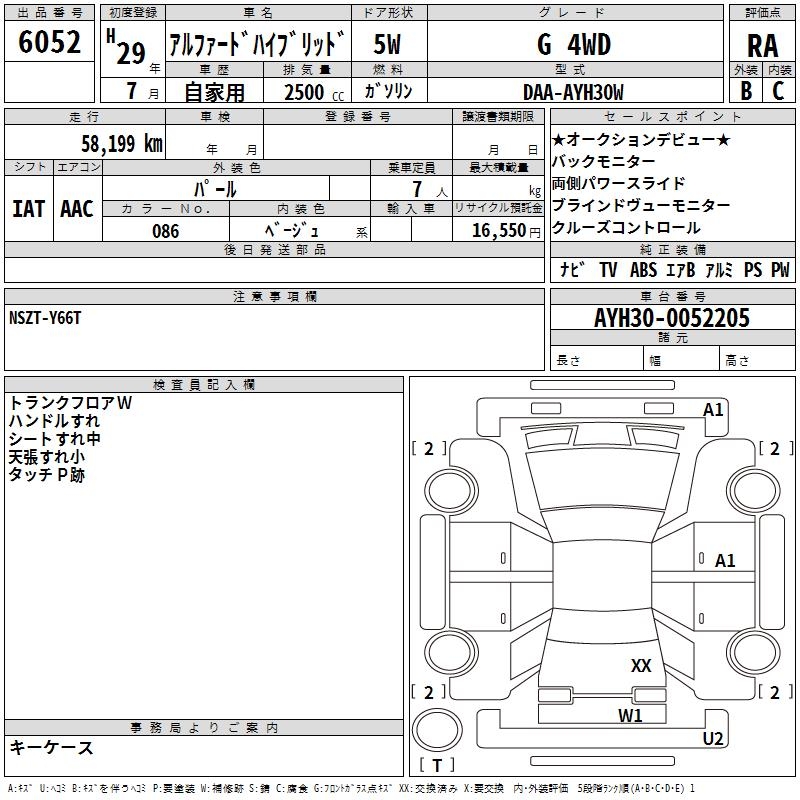
Task: Click the lot number 6052
Action: pyautogui.click(x=50, y=45)
